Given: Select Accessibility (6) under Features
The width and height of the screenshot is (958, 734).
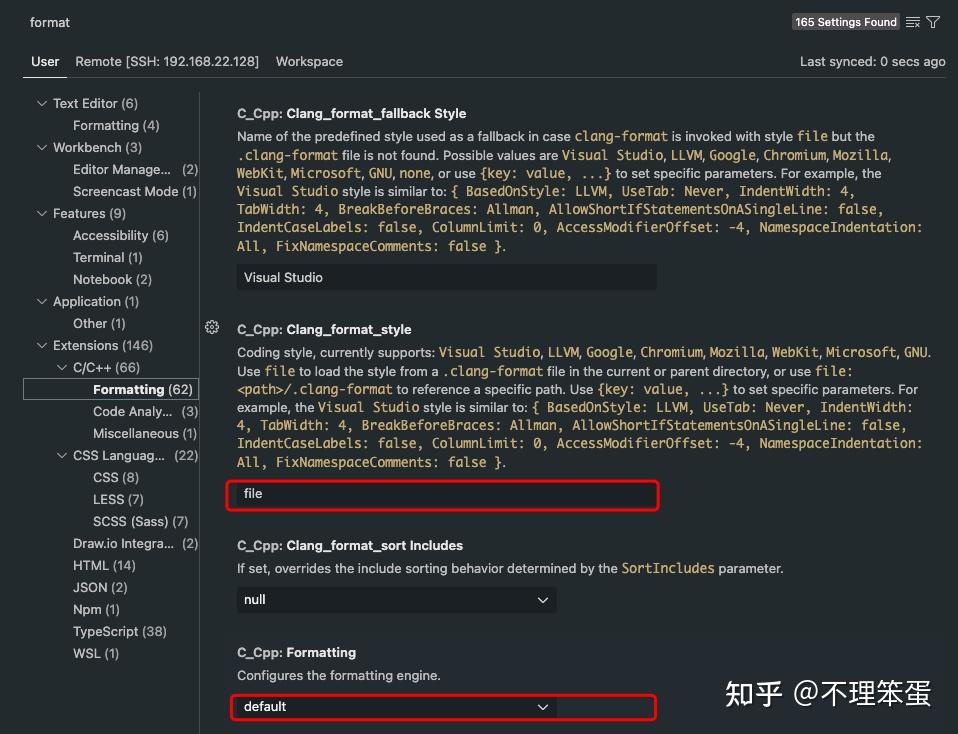Looking at the screenshot, I should [120, 235].
